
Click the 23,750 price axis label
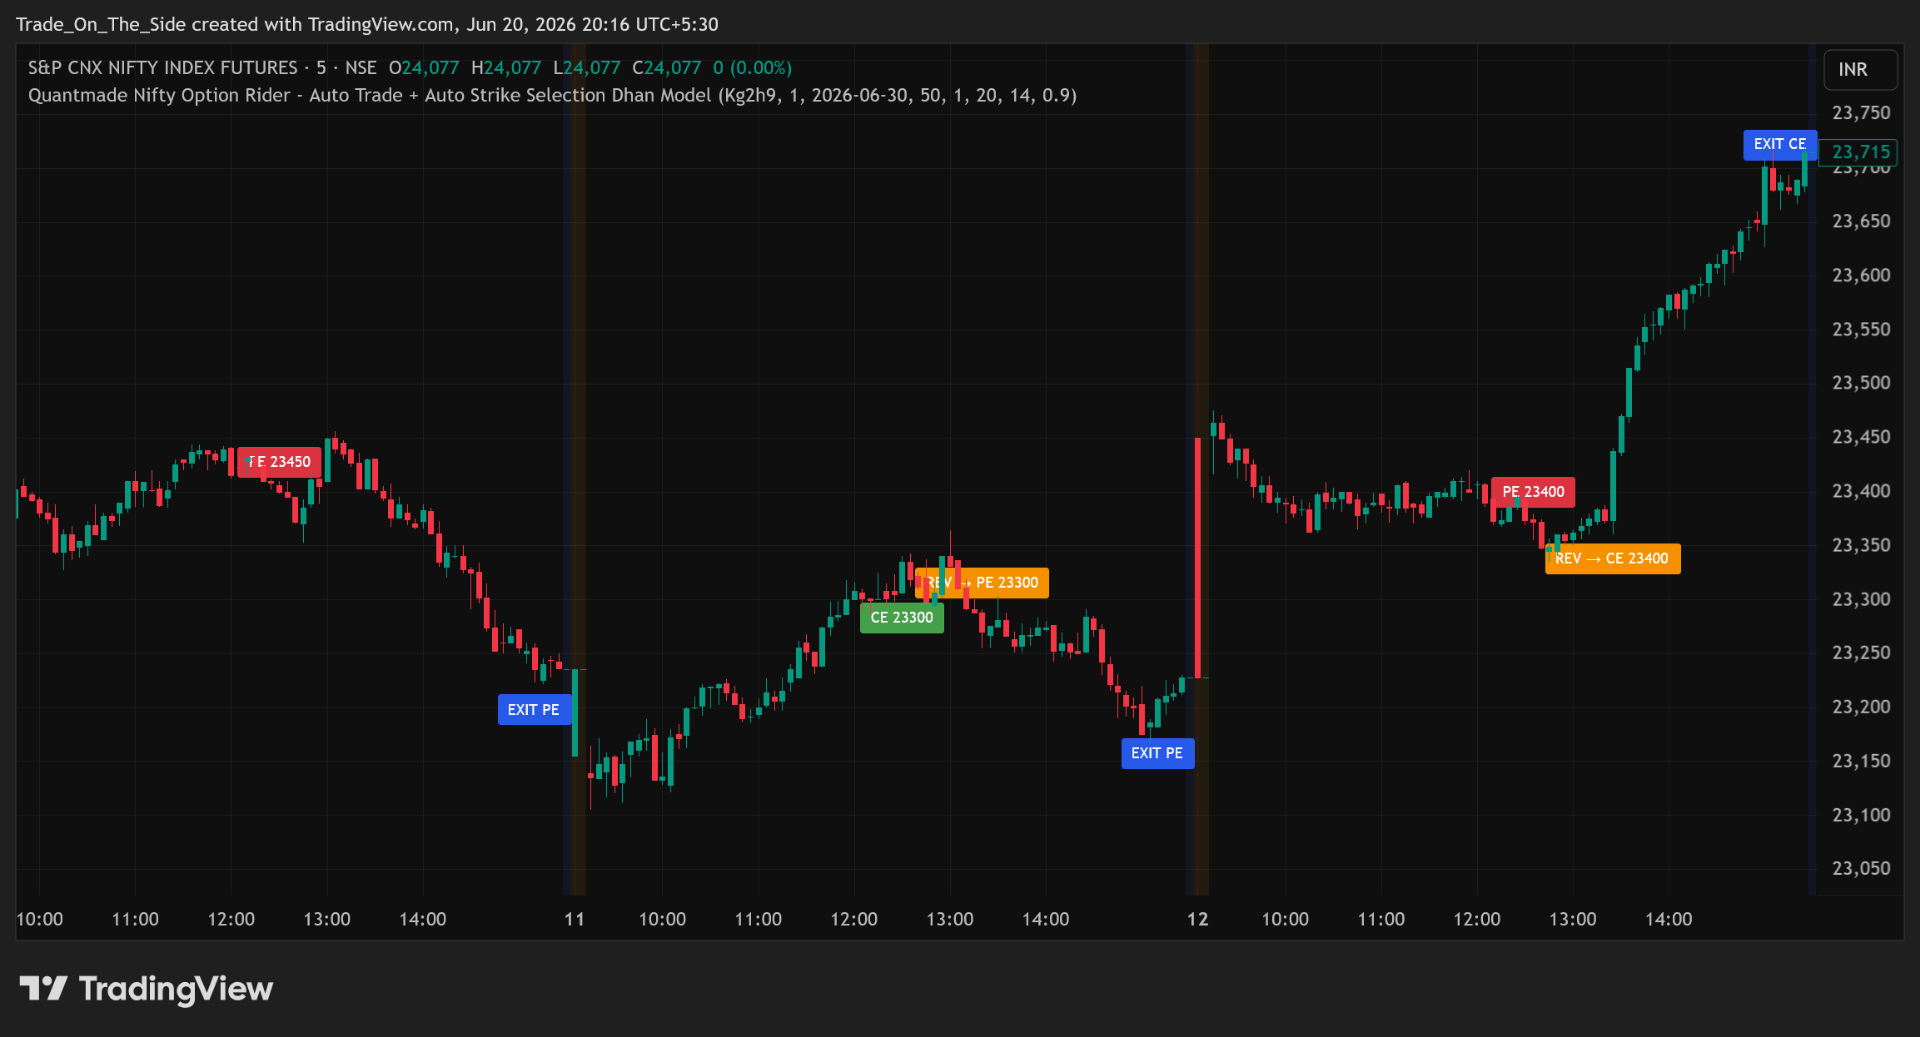1861,113
